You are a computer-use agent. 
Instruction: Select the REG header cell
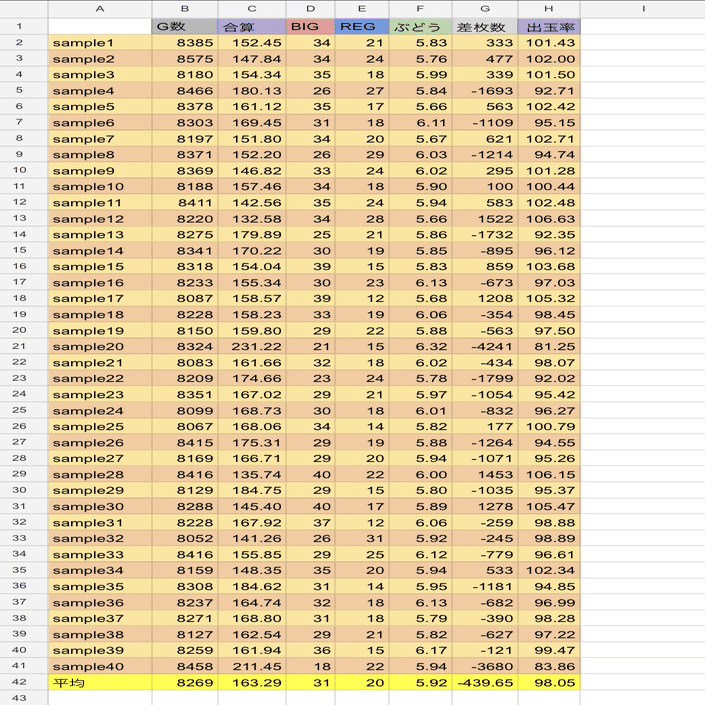click(362, 27)
